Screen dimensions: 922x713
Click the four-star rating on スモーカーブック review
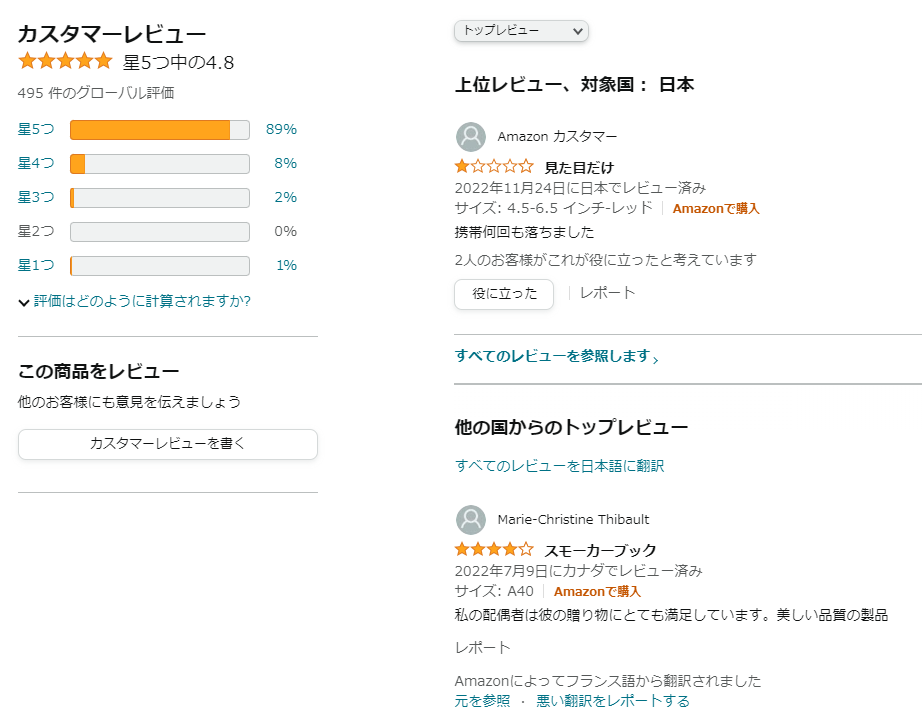[494, 550]
